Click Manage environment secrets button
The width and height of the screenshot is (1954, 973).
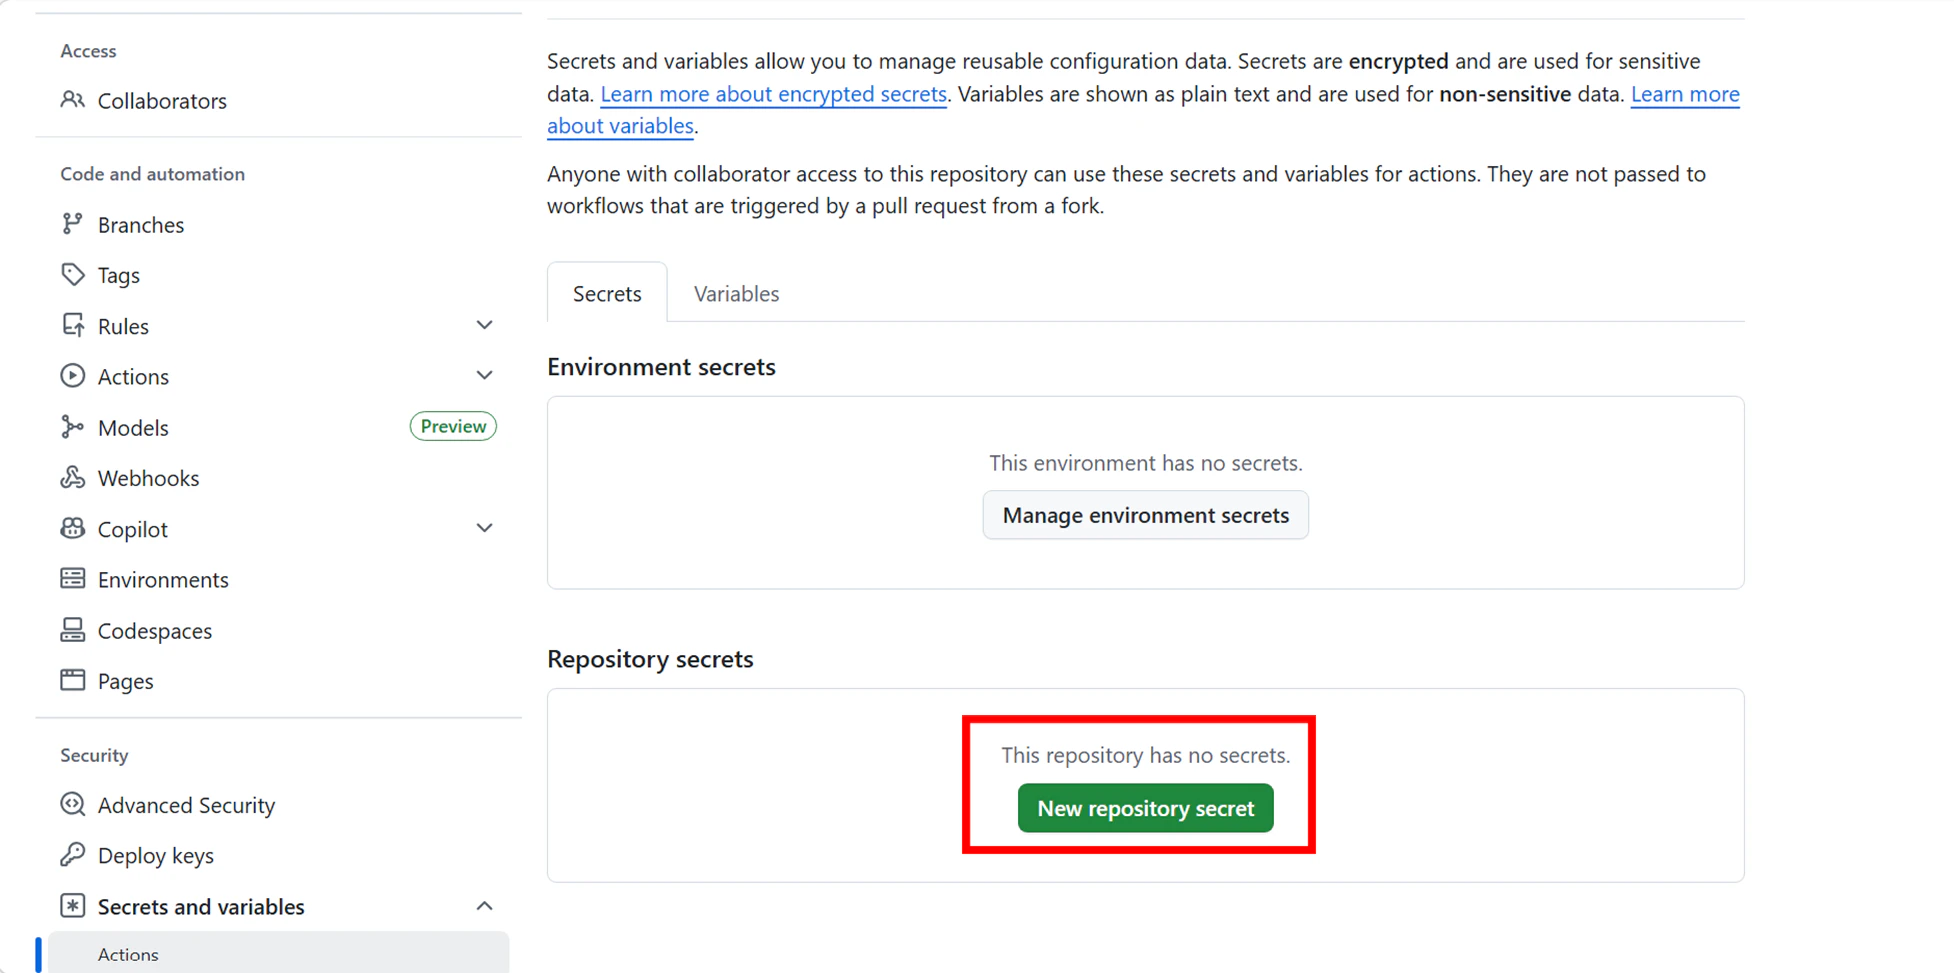pyautogui.click(x=1145, y=515)
